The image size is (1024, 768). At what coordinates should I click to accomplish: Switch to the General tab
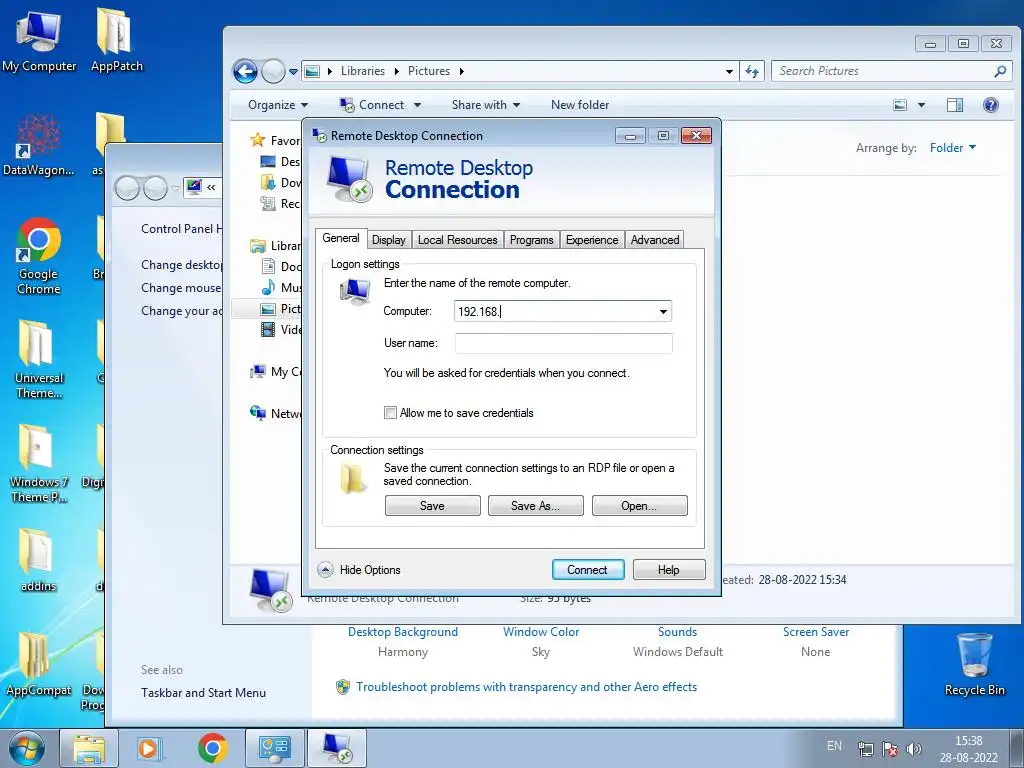tap(341, 238)
